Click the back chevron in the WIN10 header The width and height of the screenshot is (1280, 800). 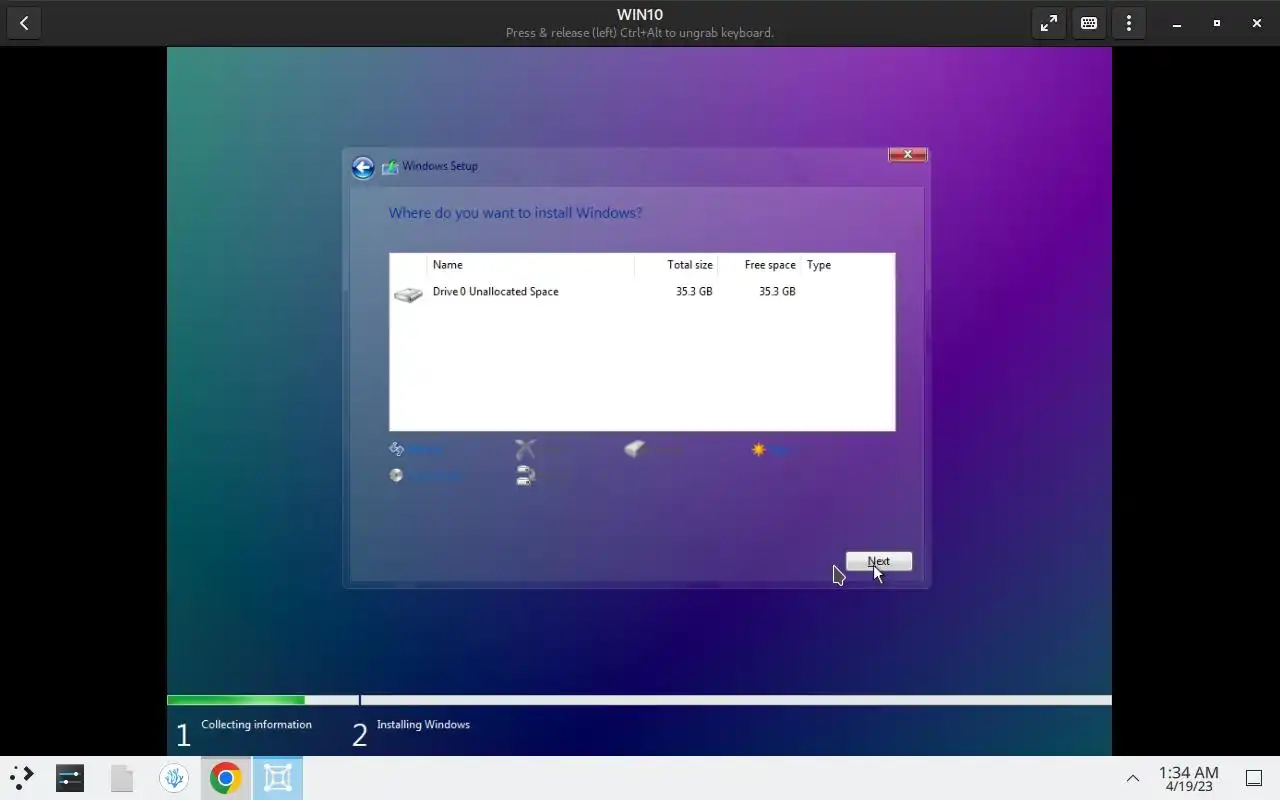pos(24,23)
